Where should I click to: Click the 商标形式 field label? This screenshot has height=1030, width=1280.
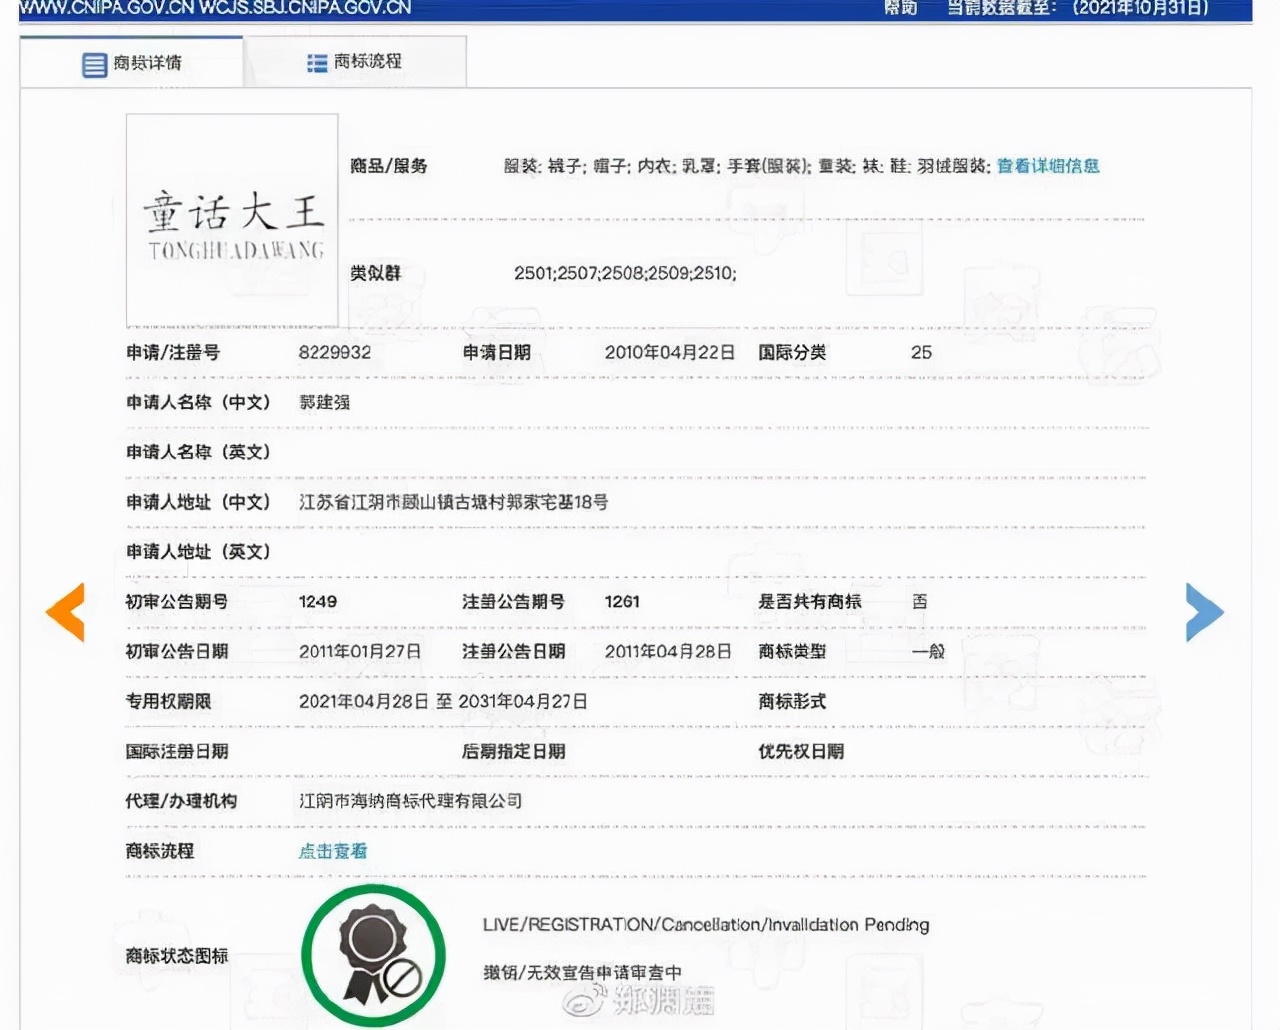(792, 701)
